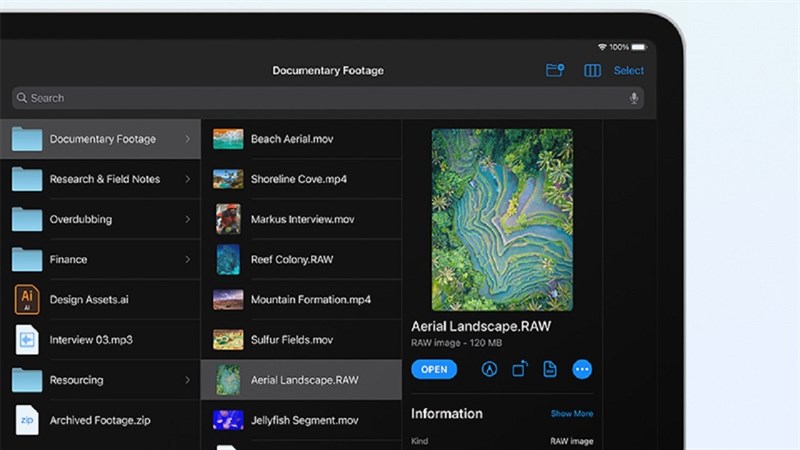Click the Research & Field Notes name
The image size is (800, 450).
click(x=105, y=179)
